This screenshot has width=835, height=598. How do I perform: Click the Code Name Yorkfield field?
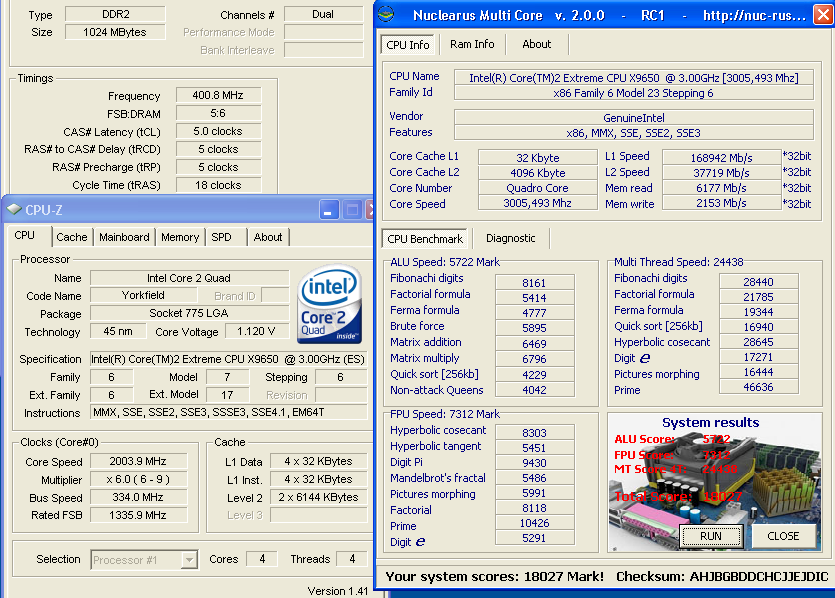[143, 295]
